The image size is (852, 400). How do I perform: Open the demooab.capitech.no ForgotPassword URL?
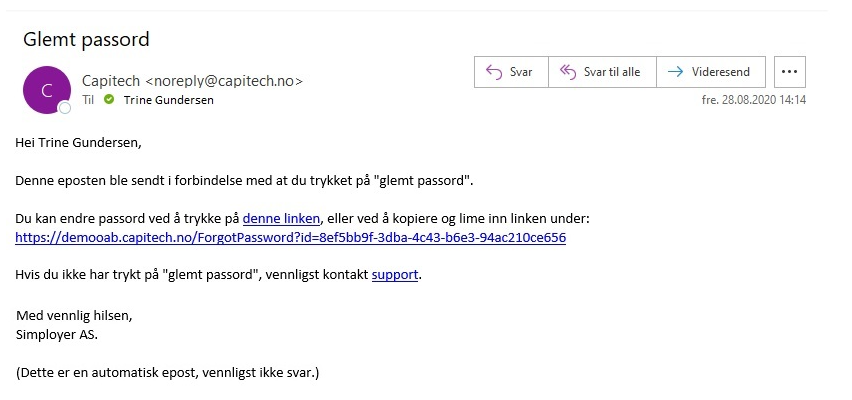[x=290, y=238]
